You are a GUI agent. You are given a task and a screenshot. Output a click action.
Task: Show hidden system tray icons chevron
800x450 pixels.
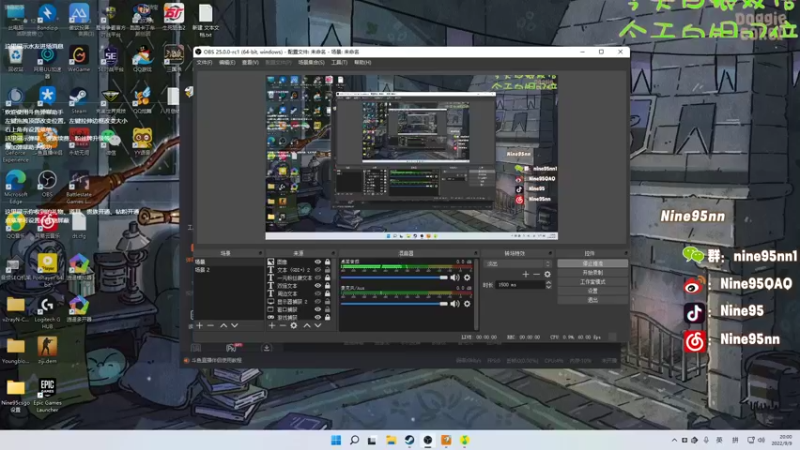pyautogui.click(x=674, y=440)
